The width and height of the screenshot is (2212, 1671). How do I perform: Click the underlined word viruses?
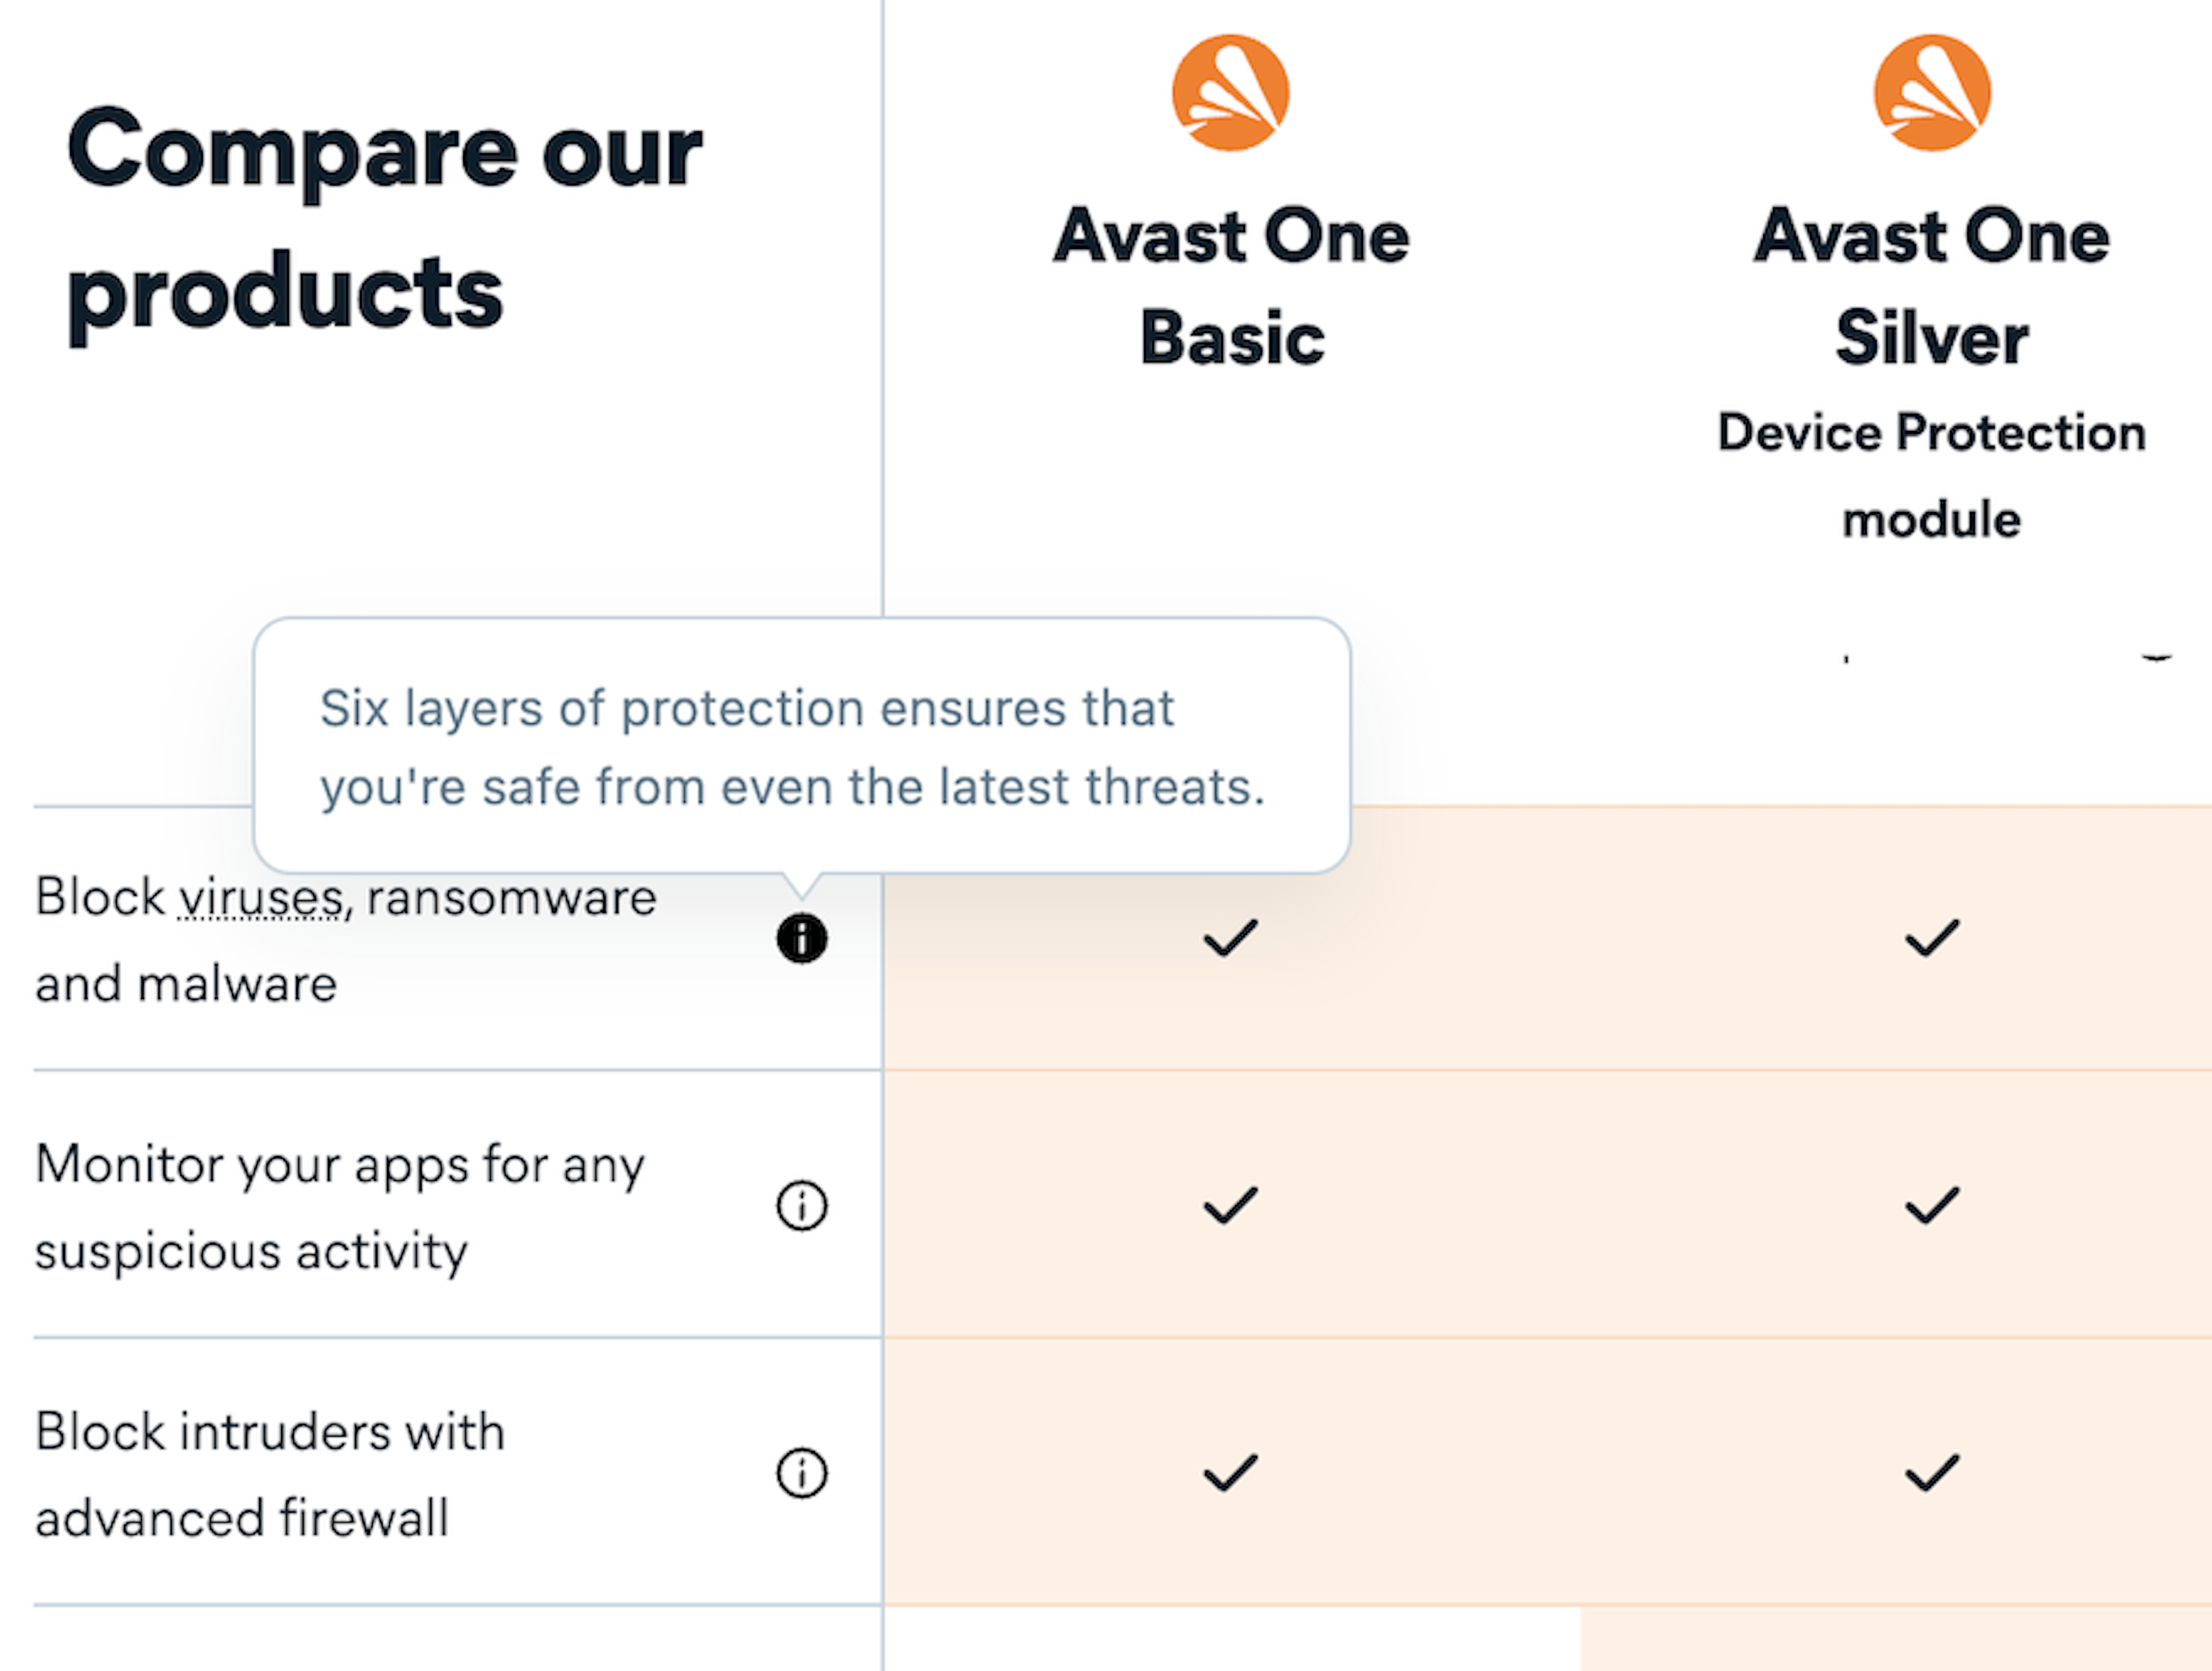261,897
